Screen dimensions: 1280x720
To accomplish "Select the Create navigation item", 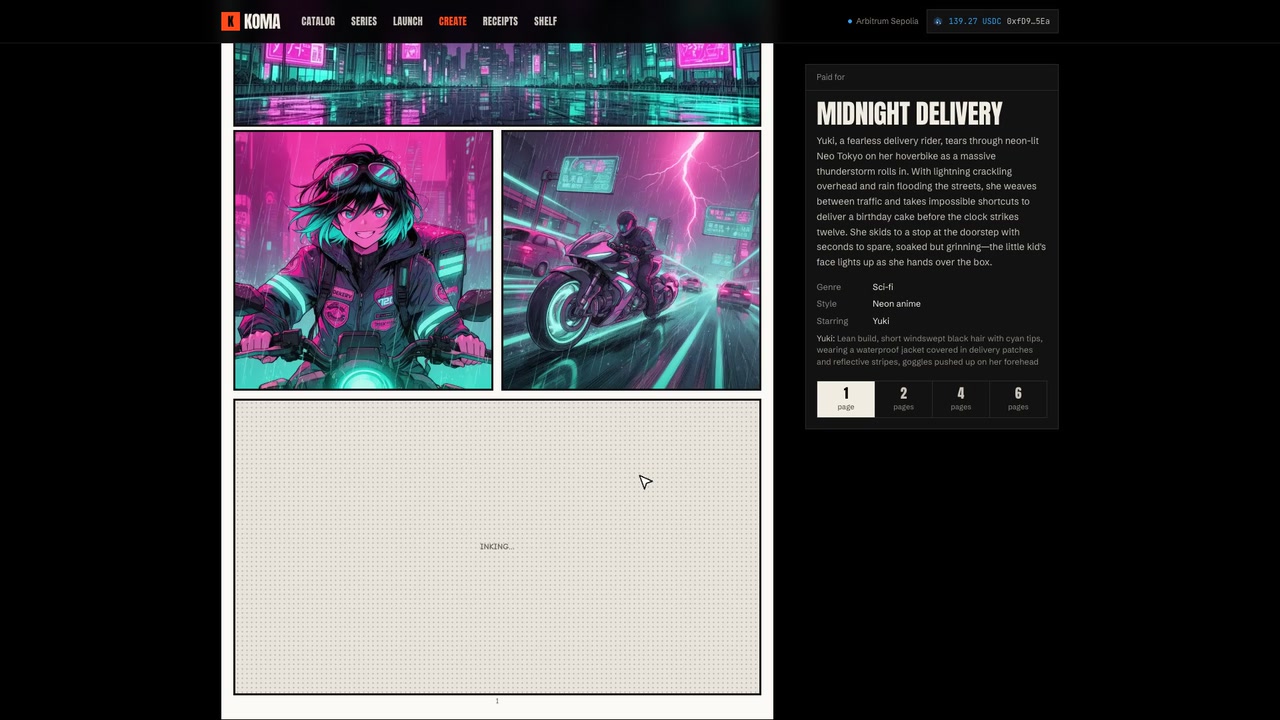I will pyautogui.click(x=453, y=21).
